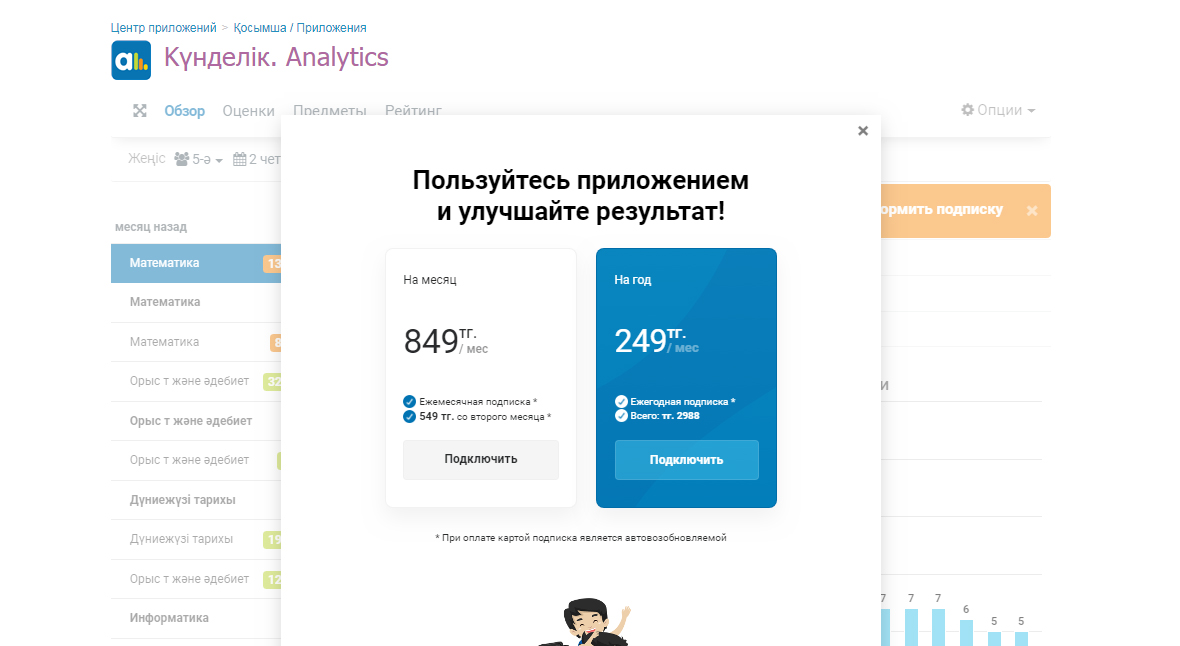Follow the Қосымша / Приложения breadcrumb link

(300, 28)
